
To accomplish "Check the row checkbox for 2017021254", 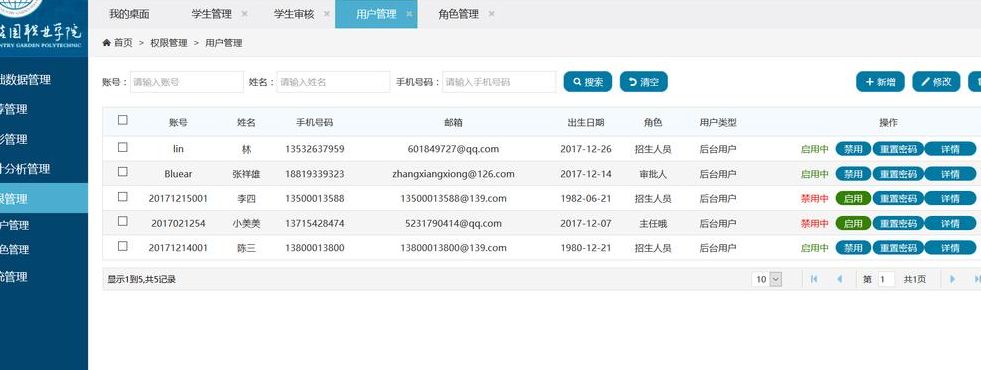I will (x=123, y=221).
